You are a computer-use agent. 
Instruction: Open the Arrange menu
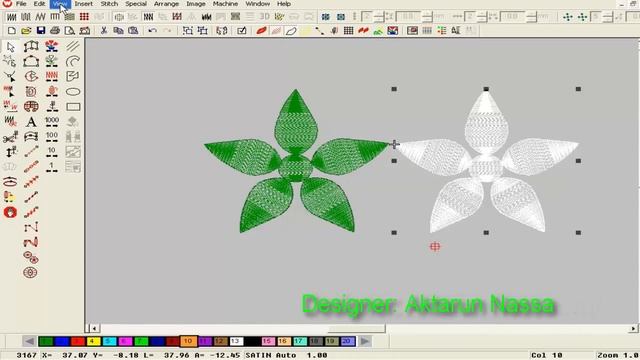point(166,4)
